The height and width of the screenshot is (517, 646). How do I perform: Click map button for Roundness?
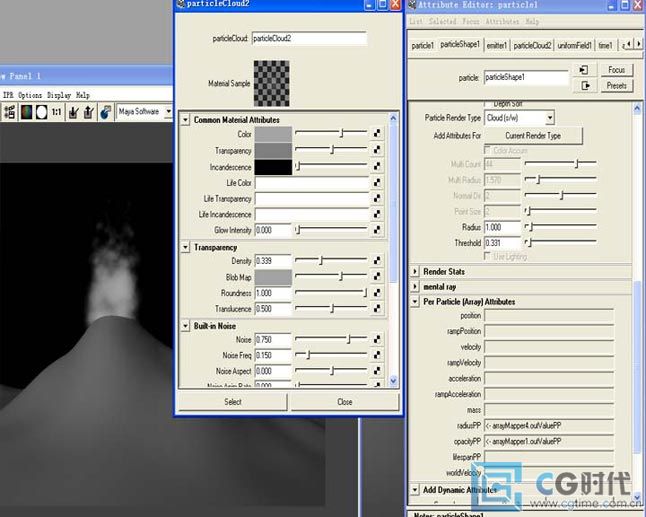point(377,292)
